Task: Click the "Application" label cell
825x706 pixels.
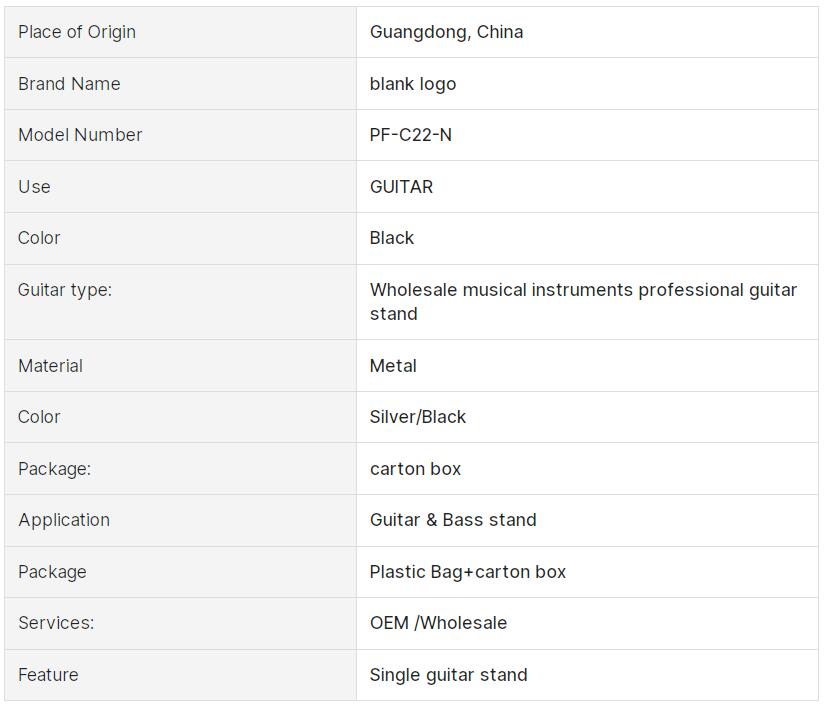Action: [64, 520]
